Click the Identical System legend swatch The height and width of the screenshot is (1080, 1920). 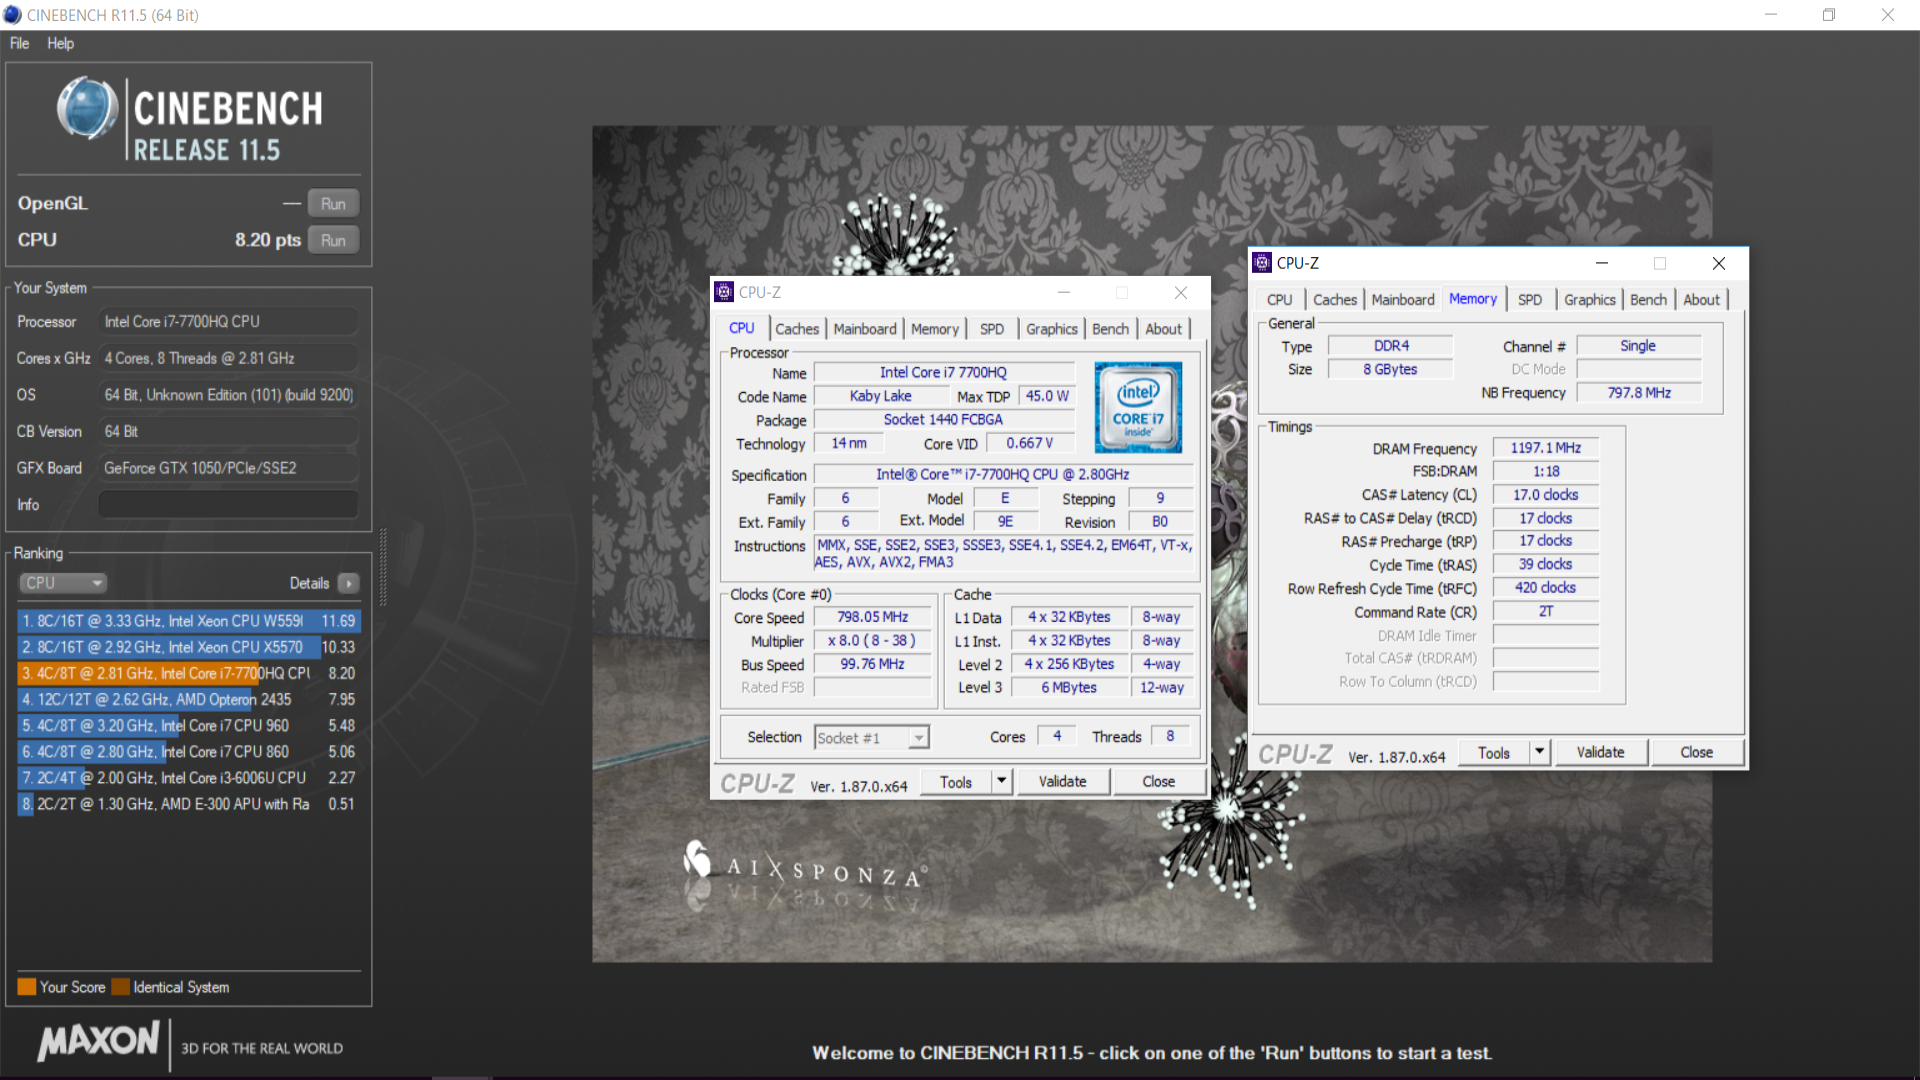pos(120,987)
